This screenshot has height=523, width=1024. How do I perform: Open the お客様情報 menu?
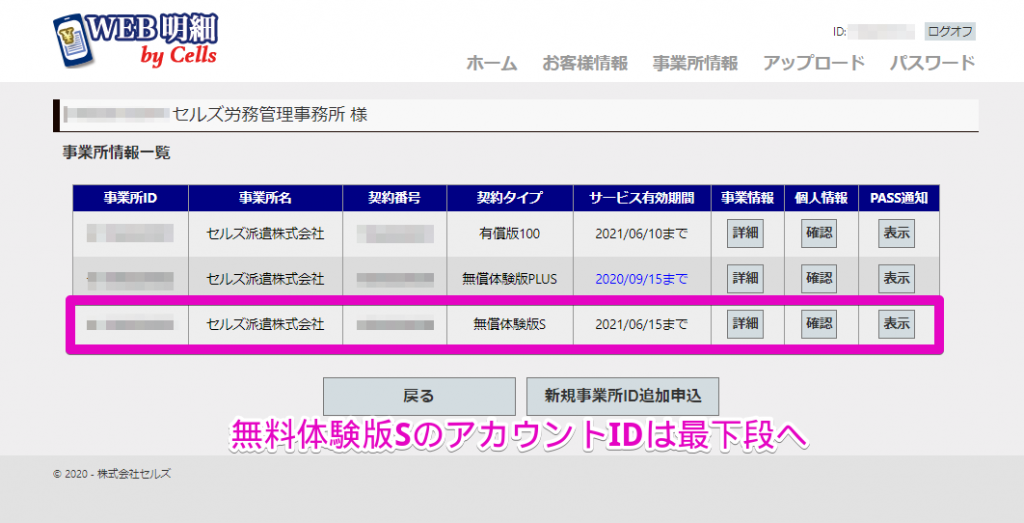coord(584,63)
